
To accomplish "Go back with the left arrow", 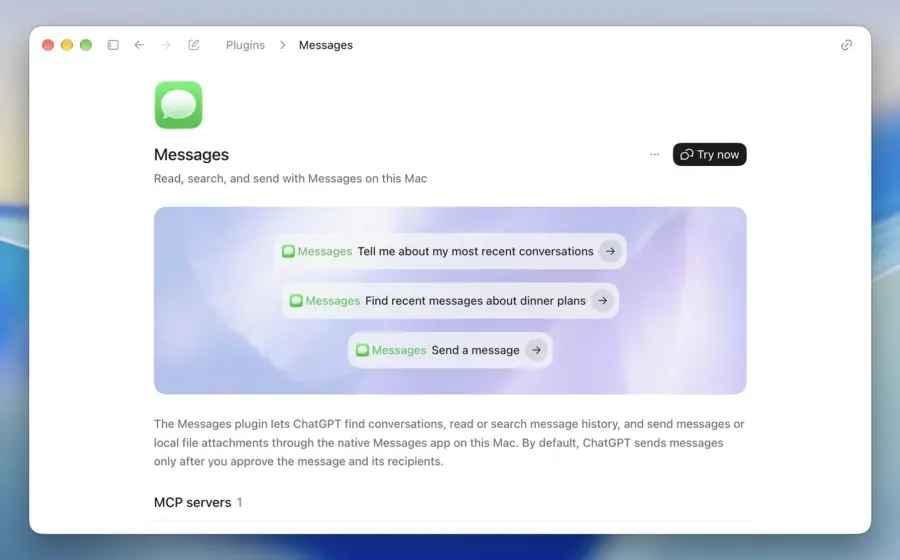I will [x=139, y=45].
